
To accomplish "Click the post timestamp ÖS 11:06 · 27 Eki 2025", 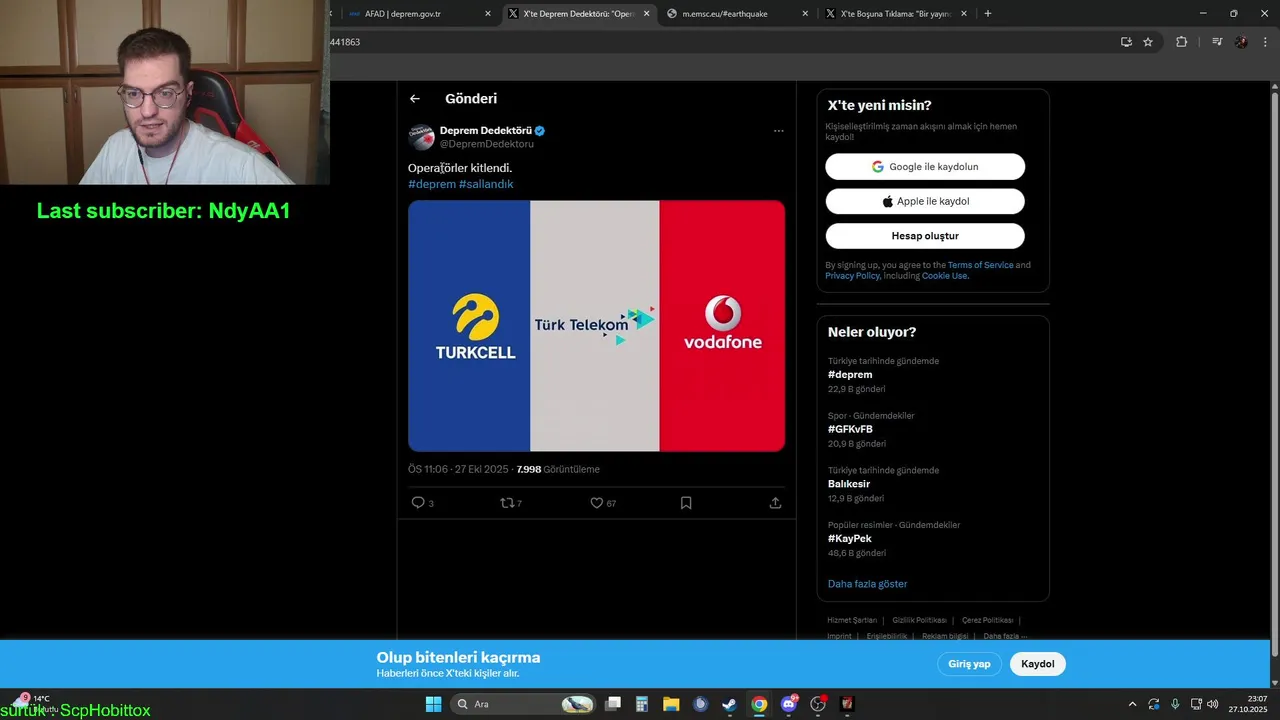I will point(458,469).
